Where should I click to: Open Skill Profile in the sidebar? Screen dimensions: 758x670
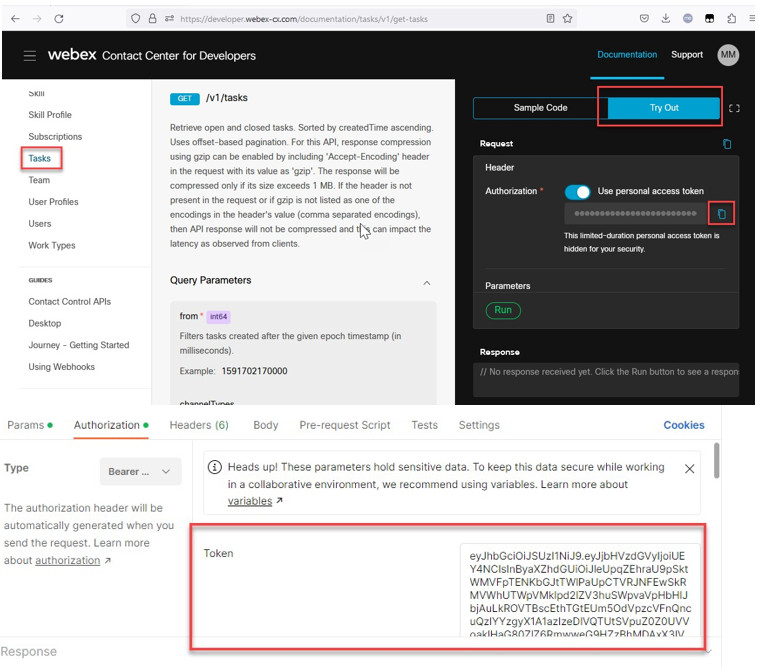[x=50, y=115]
